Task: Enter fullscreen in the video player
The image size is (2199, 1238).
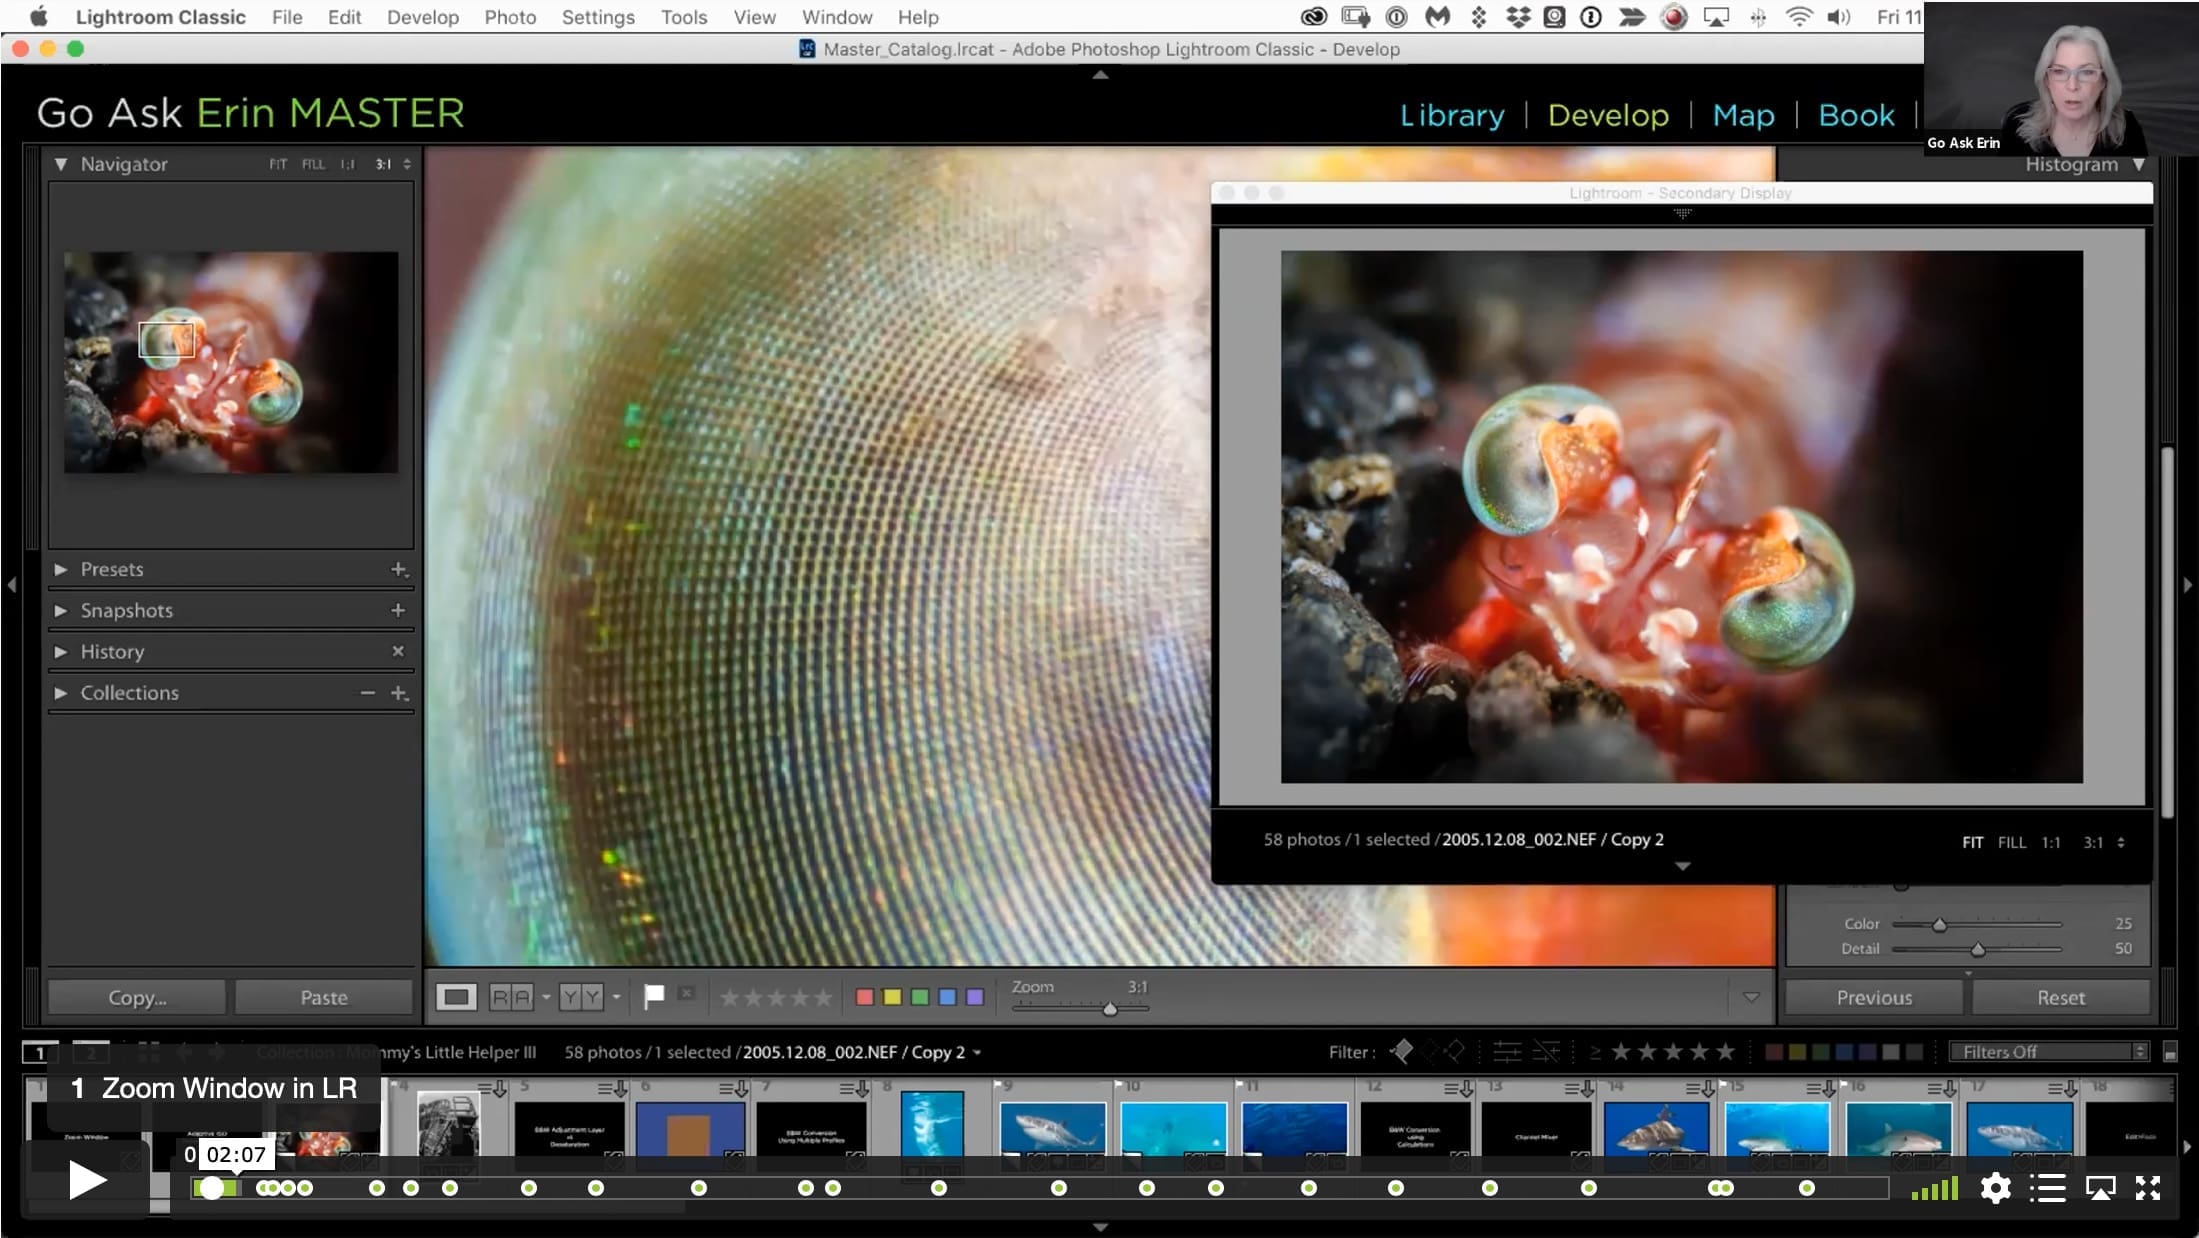Action: (x=2148, y=1188)
